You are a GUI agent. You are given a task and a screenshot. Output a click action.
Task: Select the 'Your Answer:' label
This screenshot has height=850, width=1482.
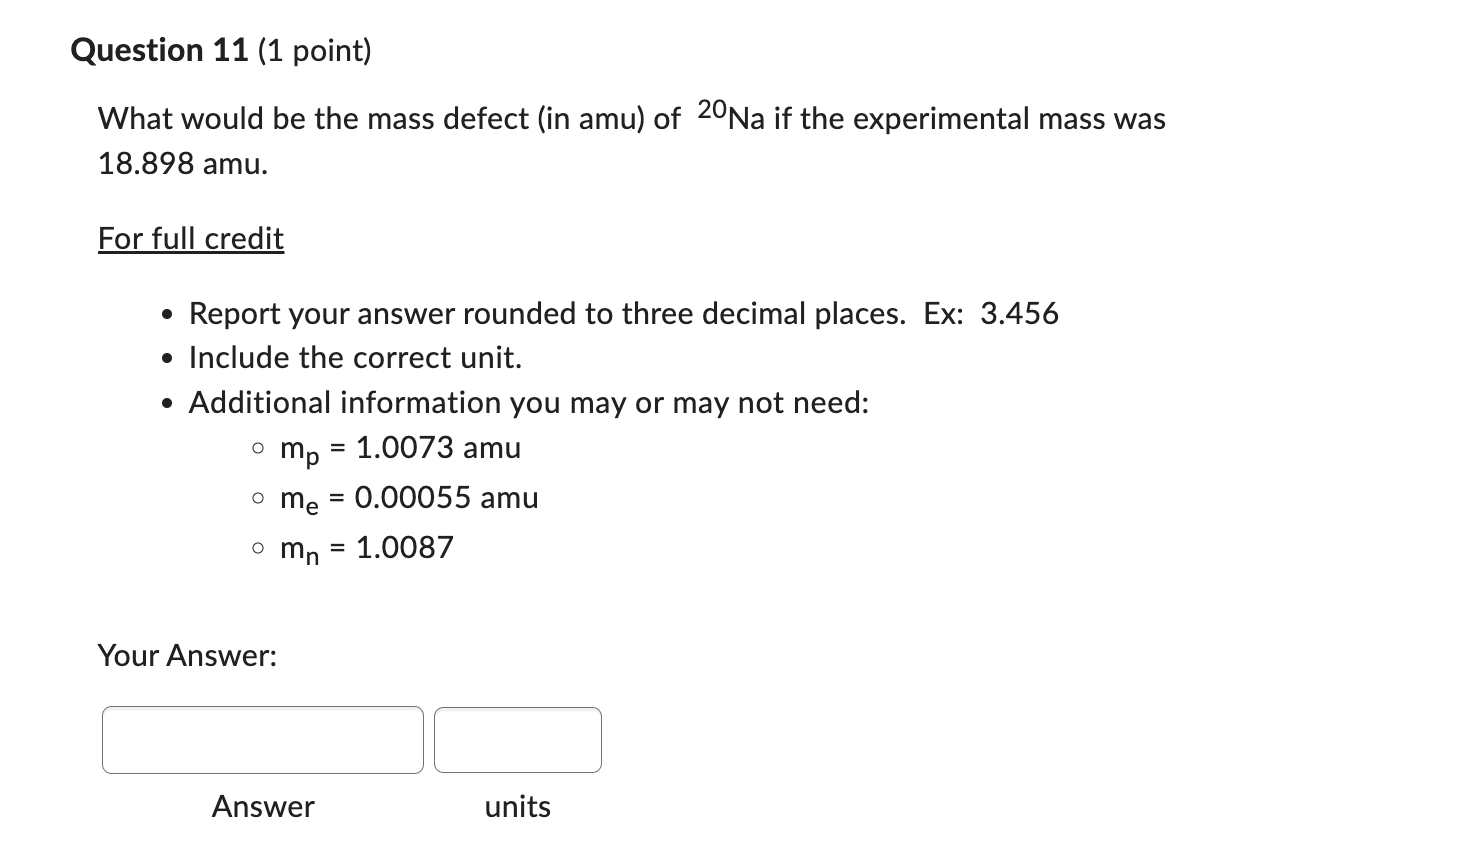(x=187, y=656)
